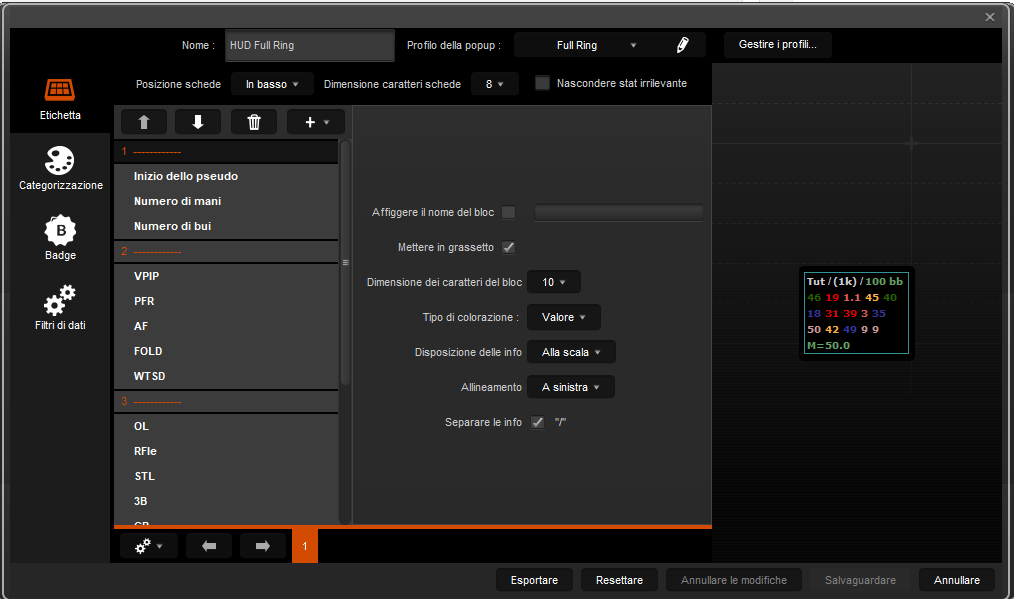Open the Filtri di dati gears icon
Screen dimensions: 1014x599
[x=59, y=300]
